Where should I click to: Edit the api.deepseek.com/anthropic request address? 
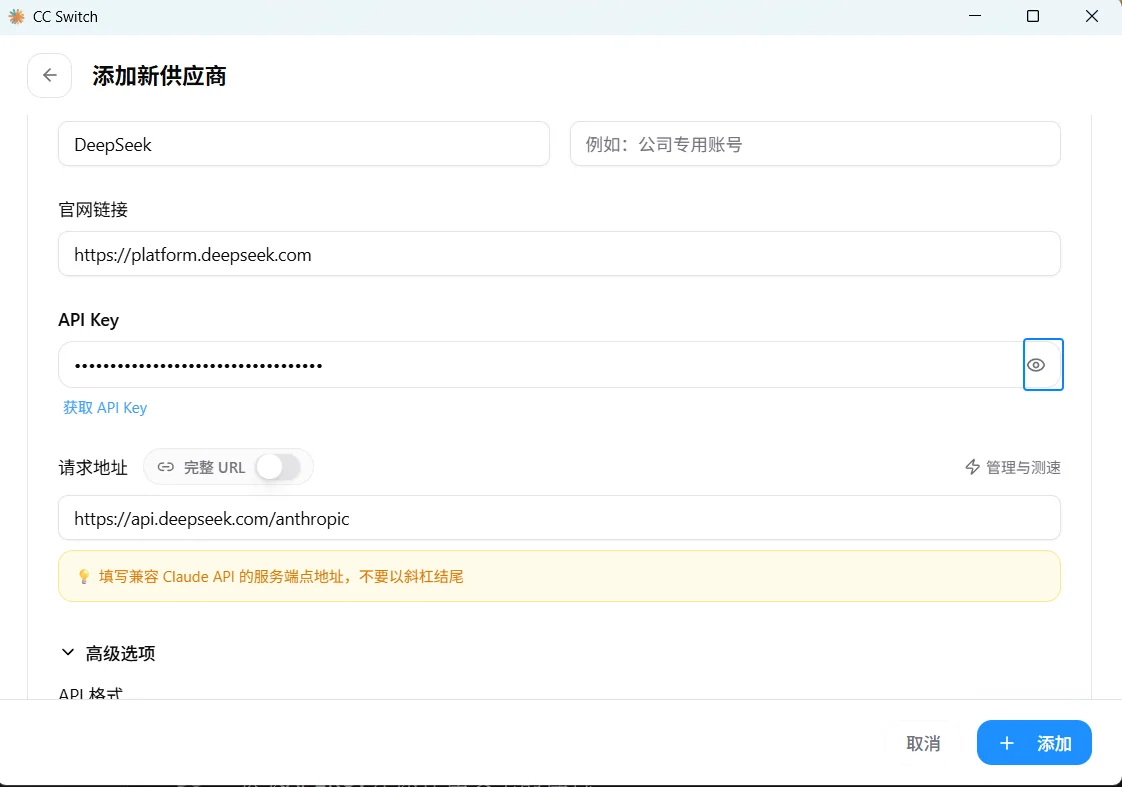point(559,518)
